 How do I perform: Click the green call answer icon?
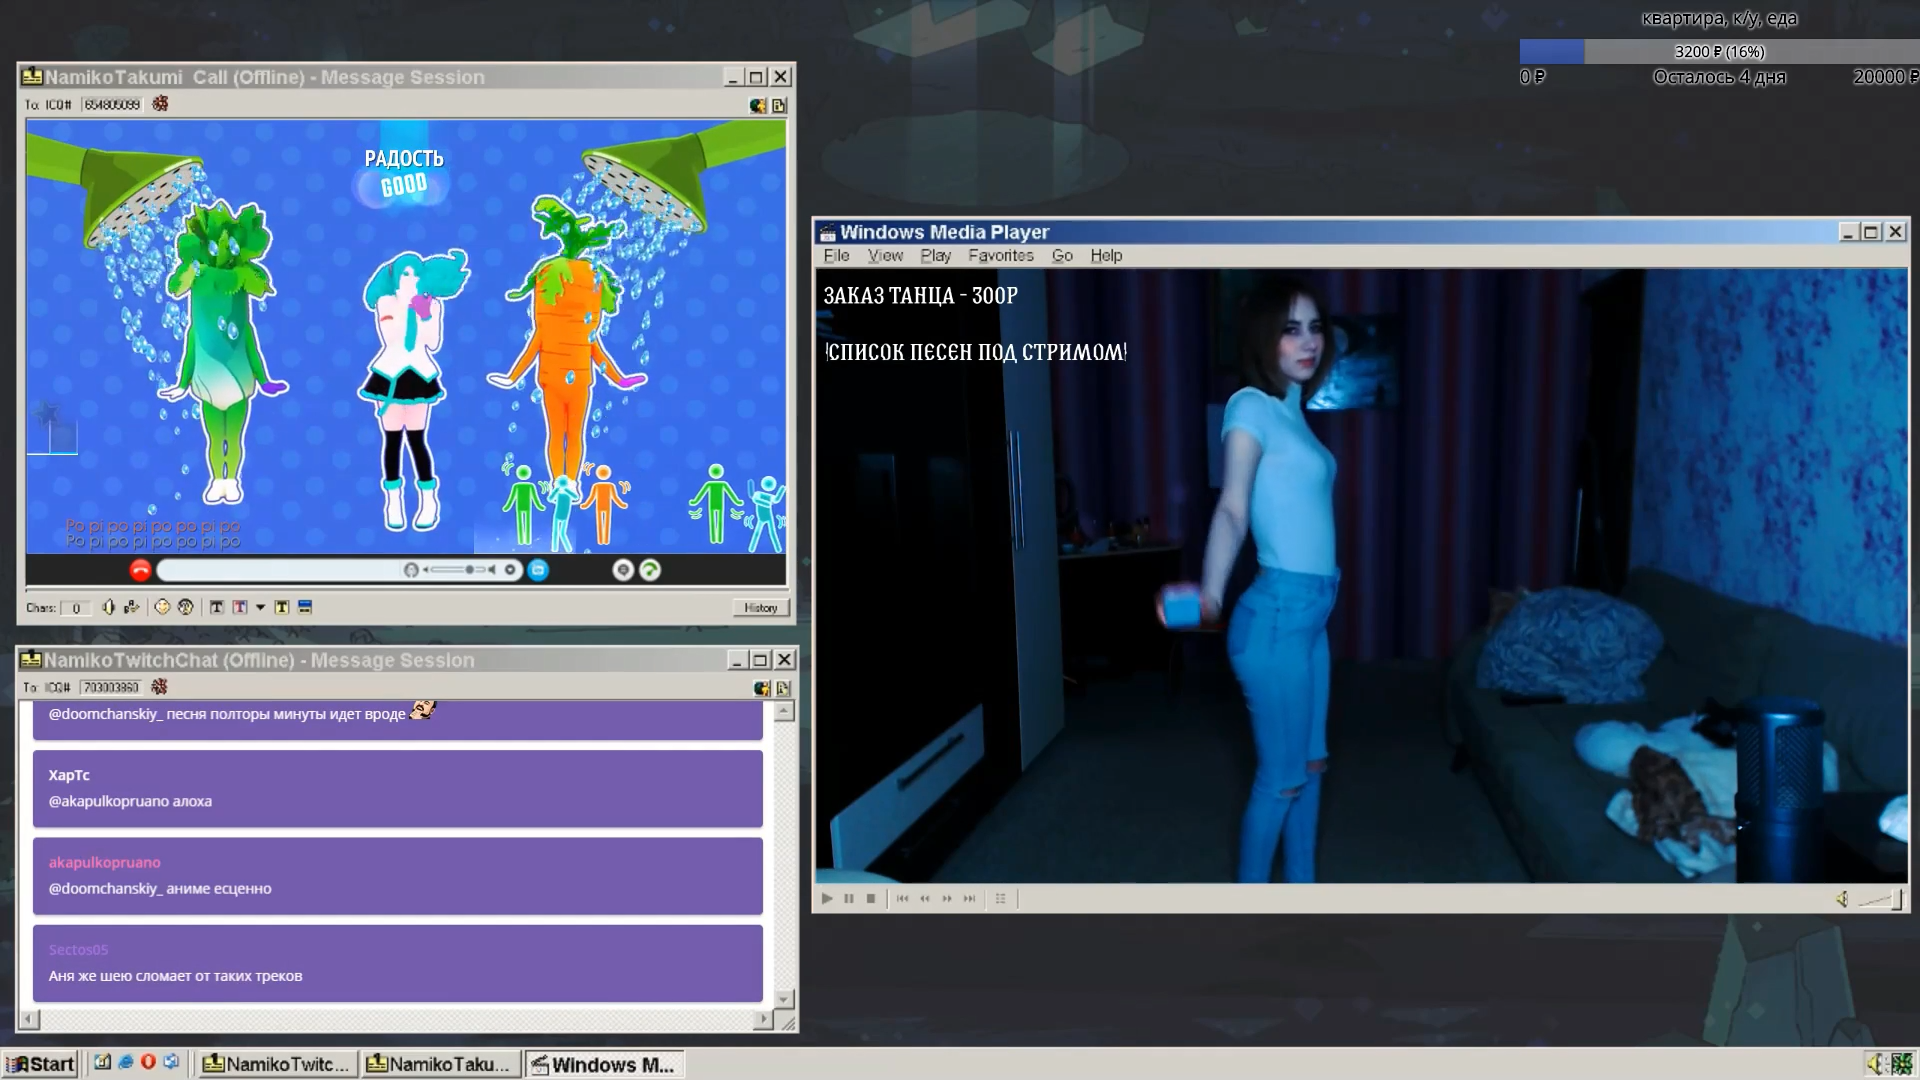pos(650,570)
